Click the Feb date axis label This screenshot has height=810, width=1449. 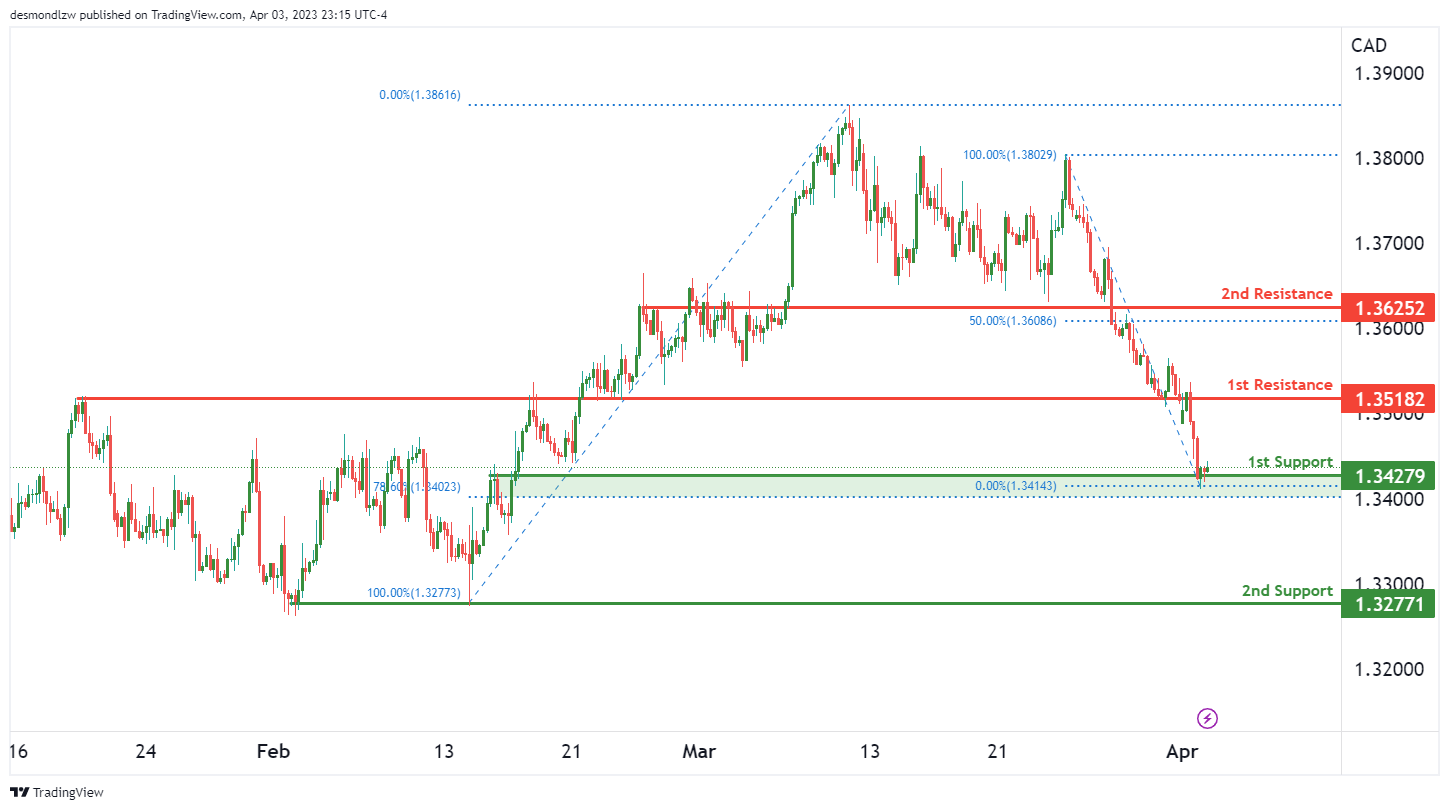(273, 752)
